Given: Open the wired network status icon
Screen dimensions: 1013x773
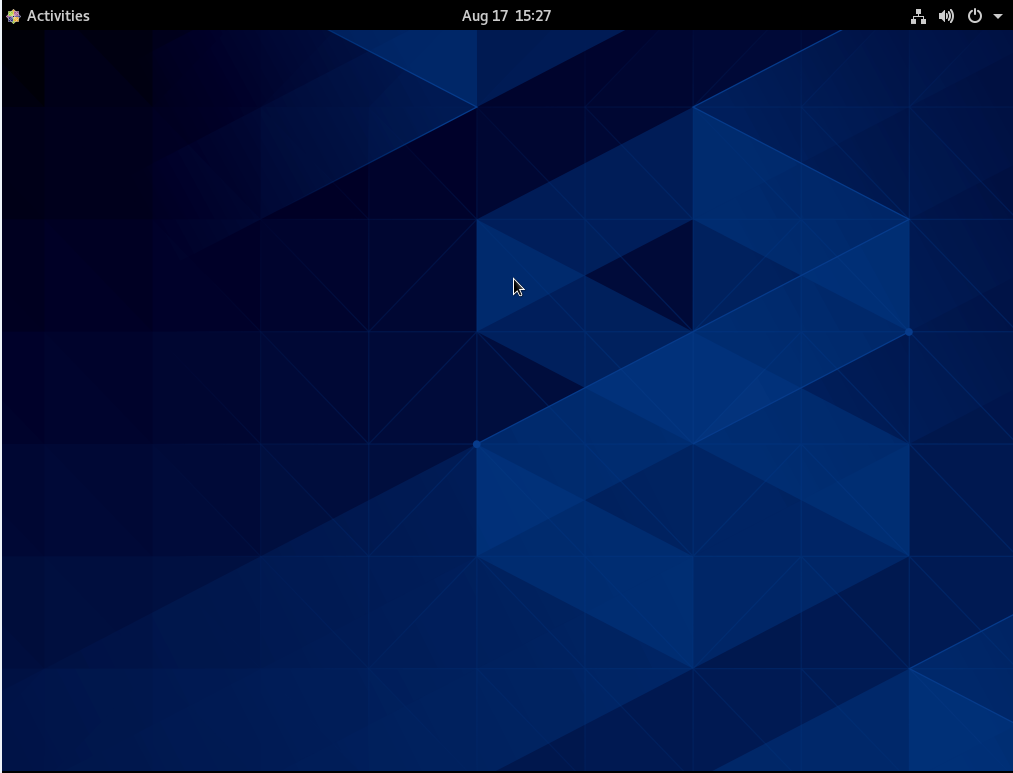Looking at the screenshot, I should point(918,16).
